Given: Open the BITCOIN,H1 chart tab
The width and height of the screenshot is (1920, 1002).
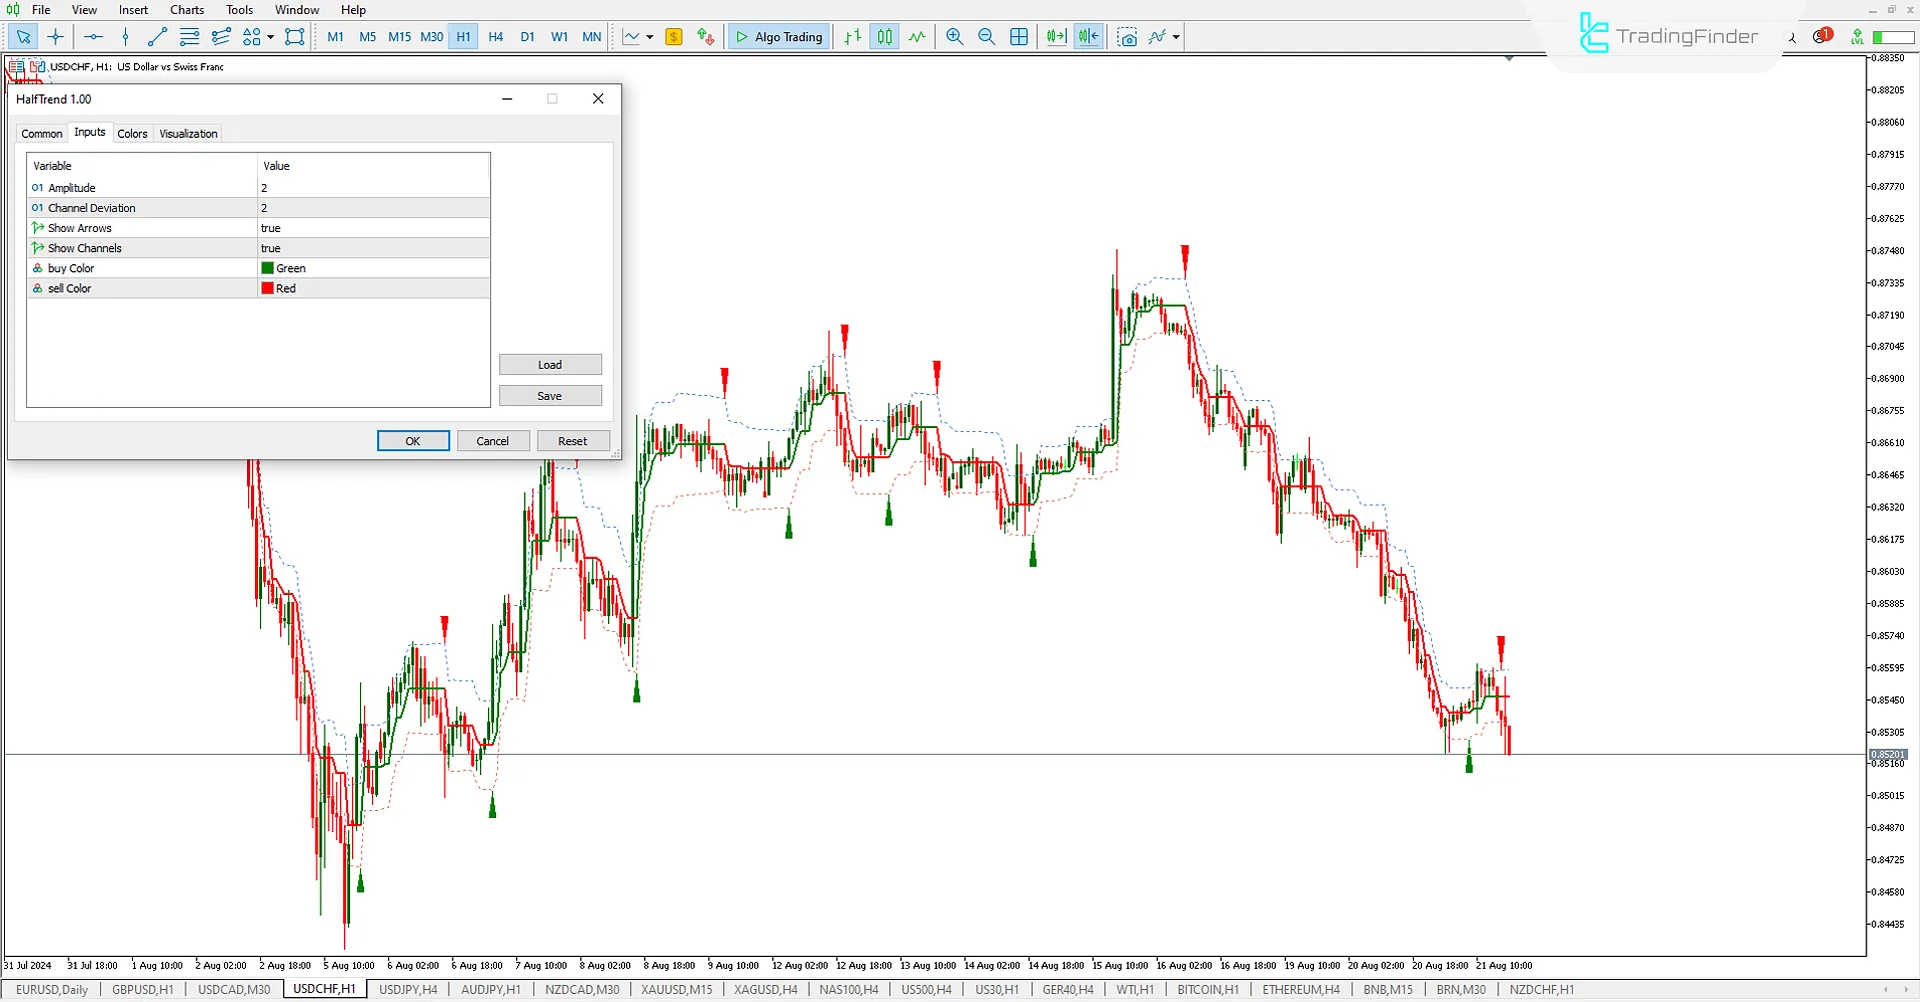Looking at the screenshot, I should point(1208,989).
